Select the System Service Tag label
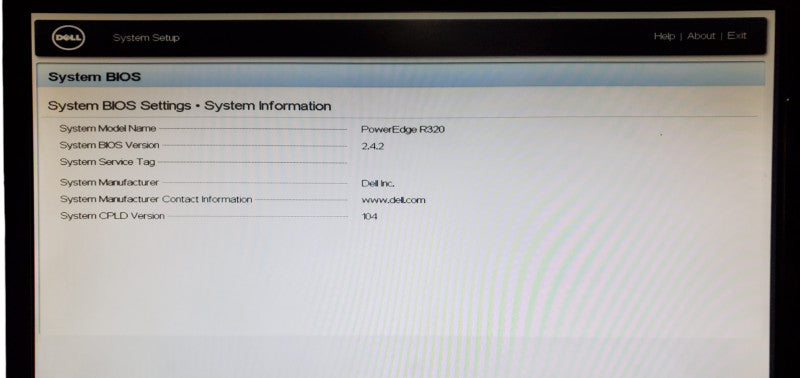This screenshot has width=800, height=378. click(107, 162)
